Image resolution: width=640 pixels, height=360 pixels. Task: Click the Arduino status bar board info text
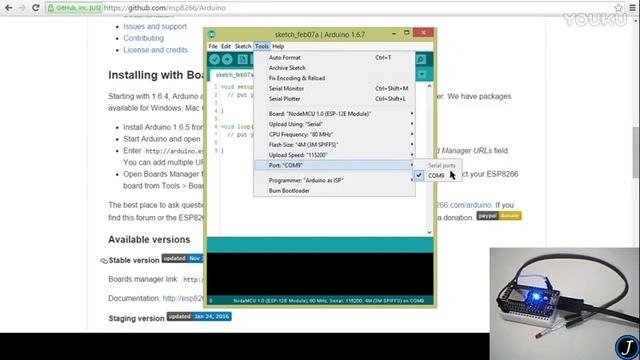pos(329,301)
